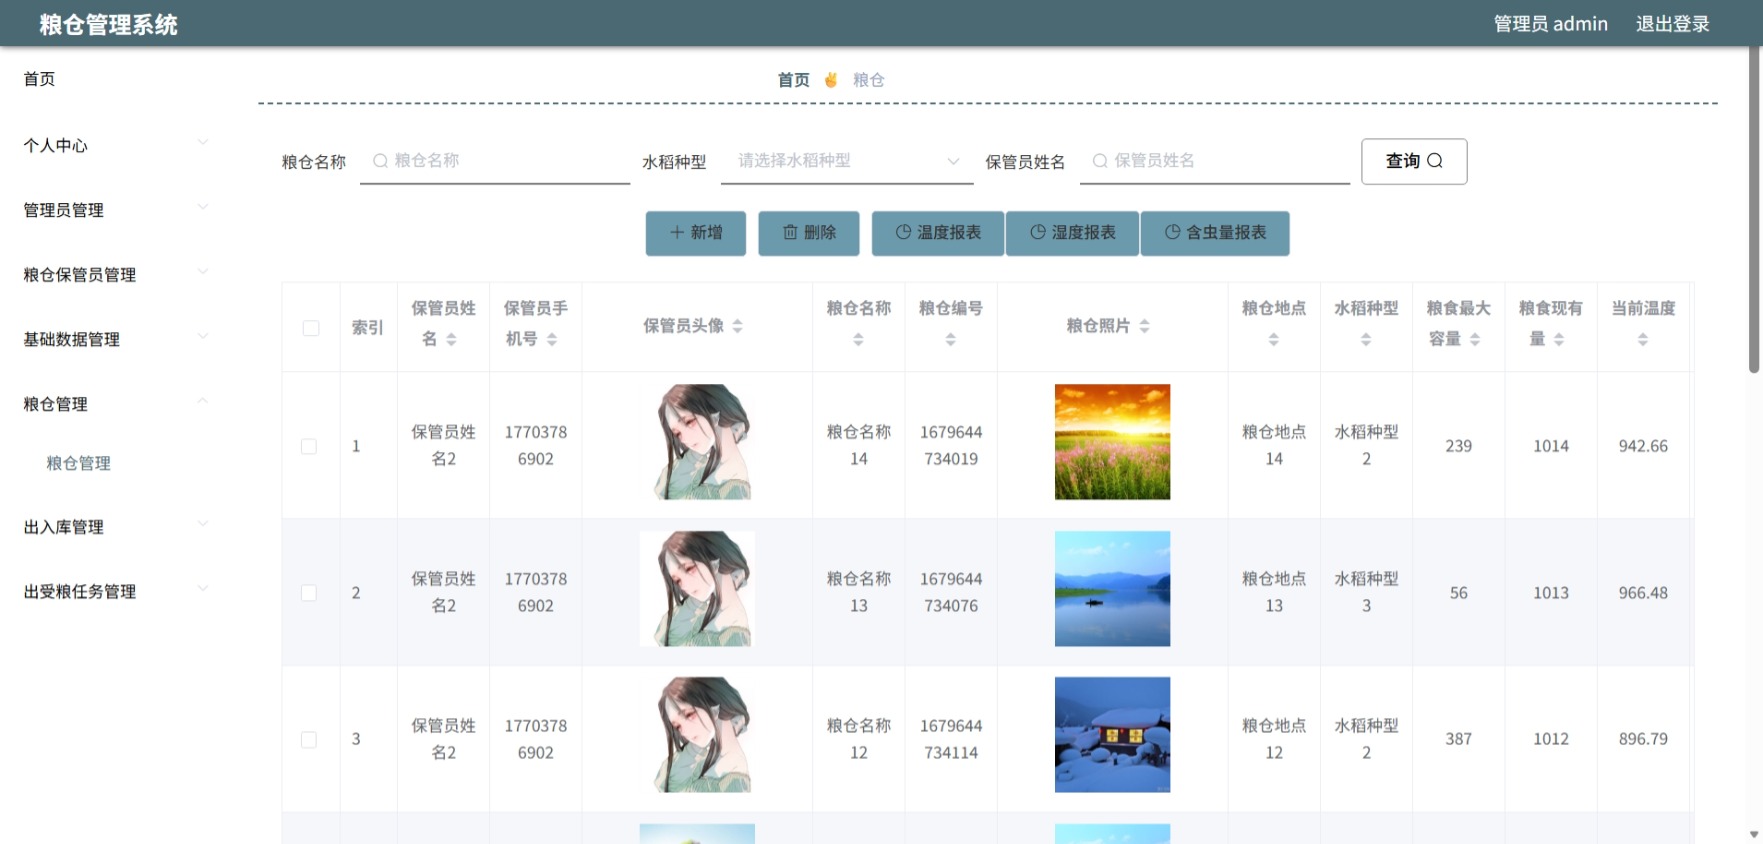Image resolution: width=1763 pixels, height=844 pixels.
Task: Click current stock value 1013
Action: (x=1551, y=593)
